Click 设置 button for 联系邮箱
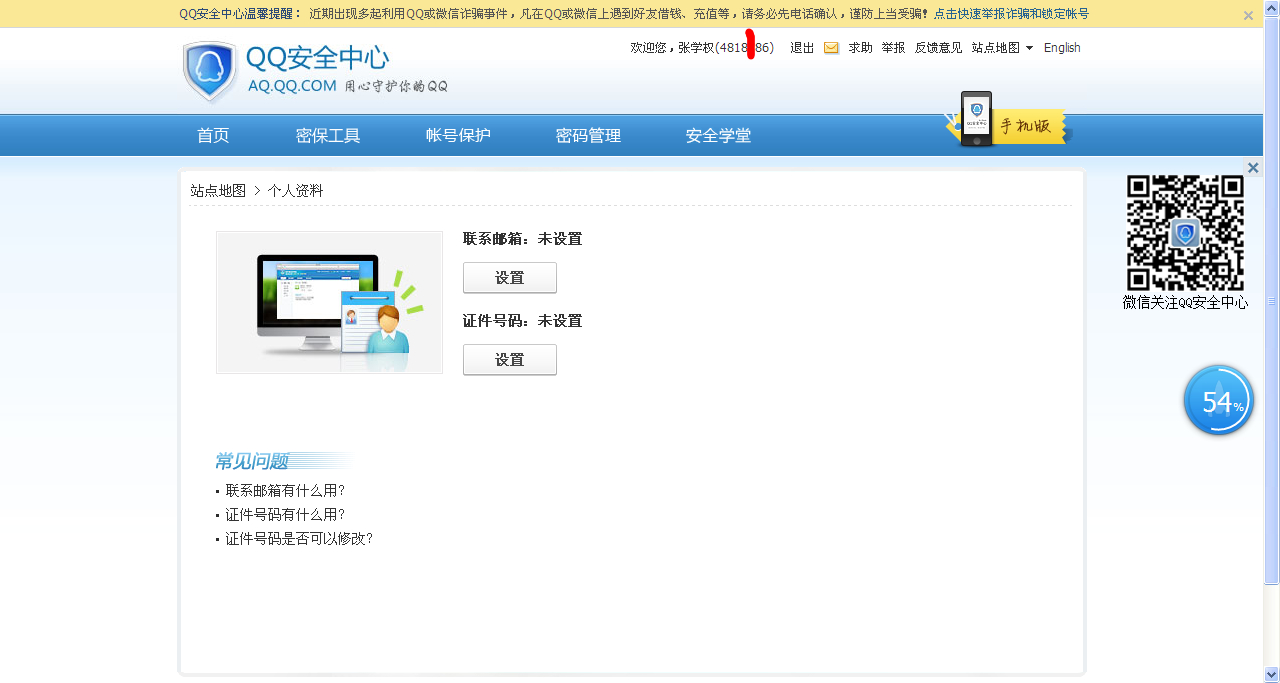 [x=510, y=278]
